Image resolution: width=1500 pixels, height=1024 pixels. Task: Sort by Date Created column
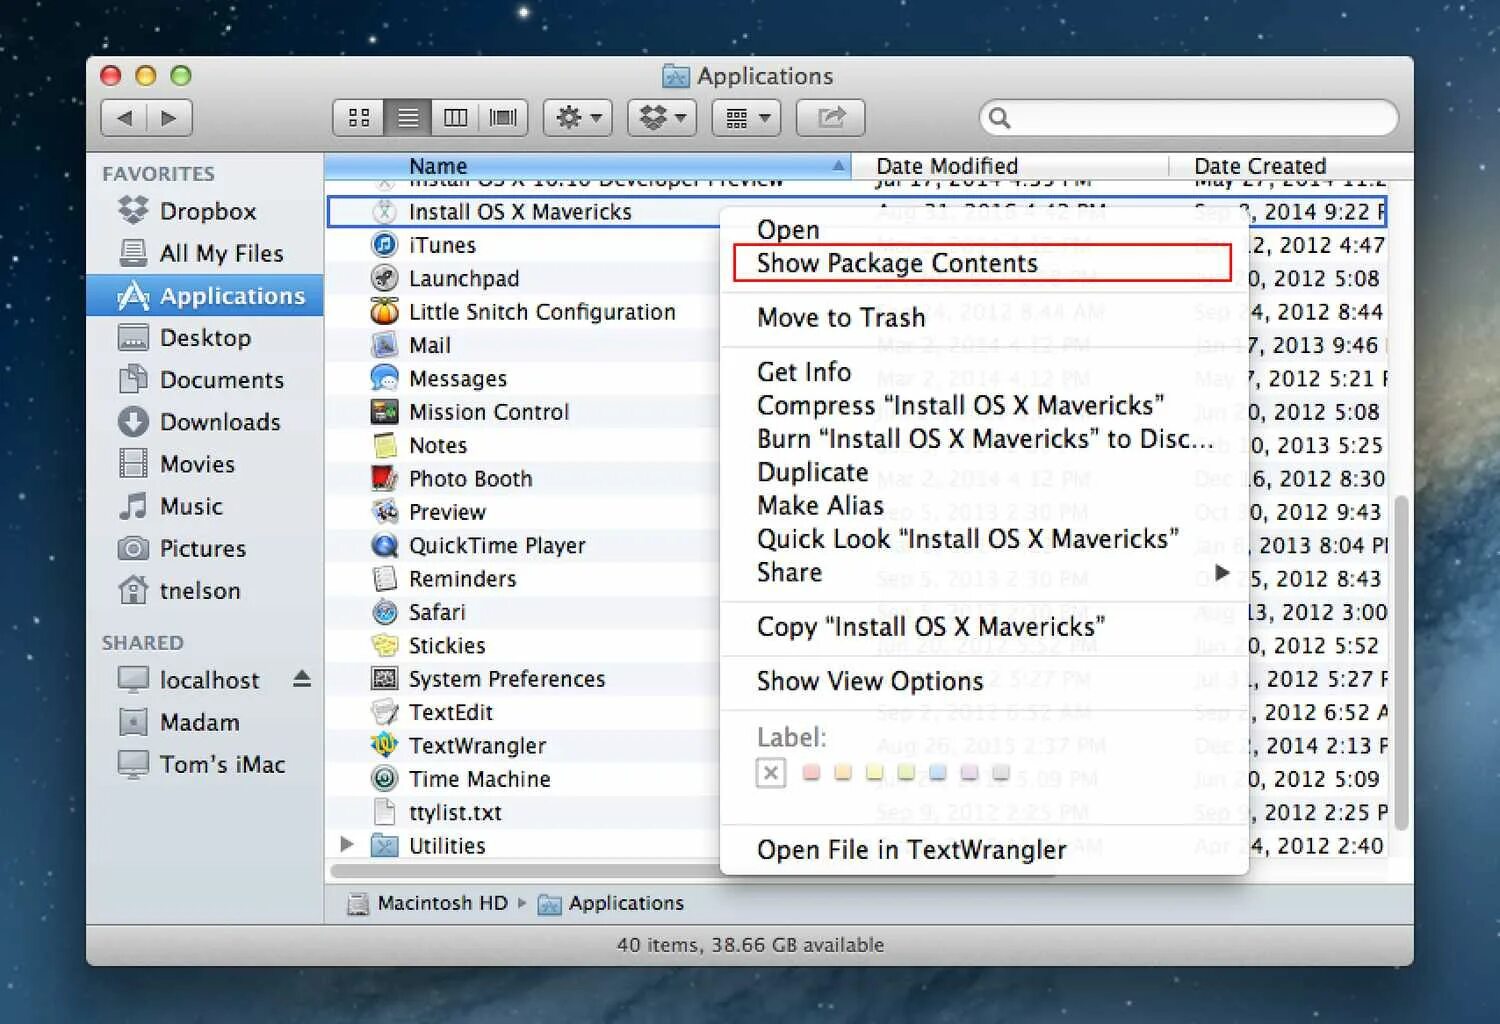1290,166
